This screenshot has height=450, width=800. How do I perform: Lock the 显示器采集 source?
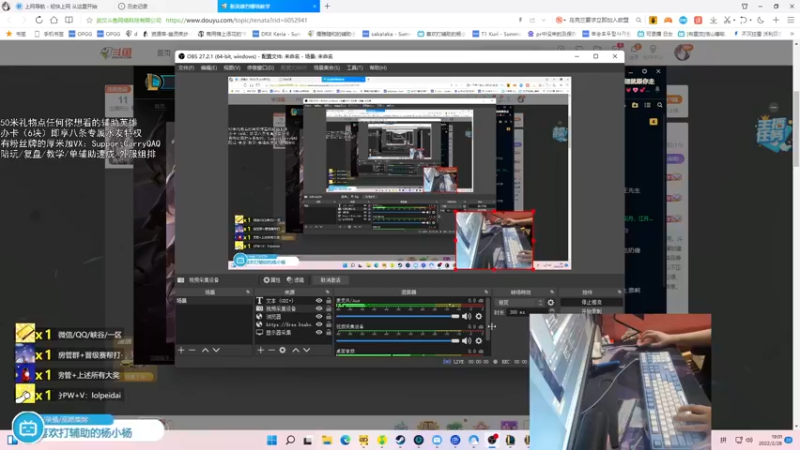pos(329,332)
